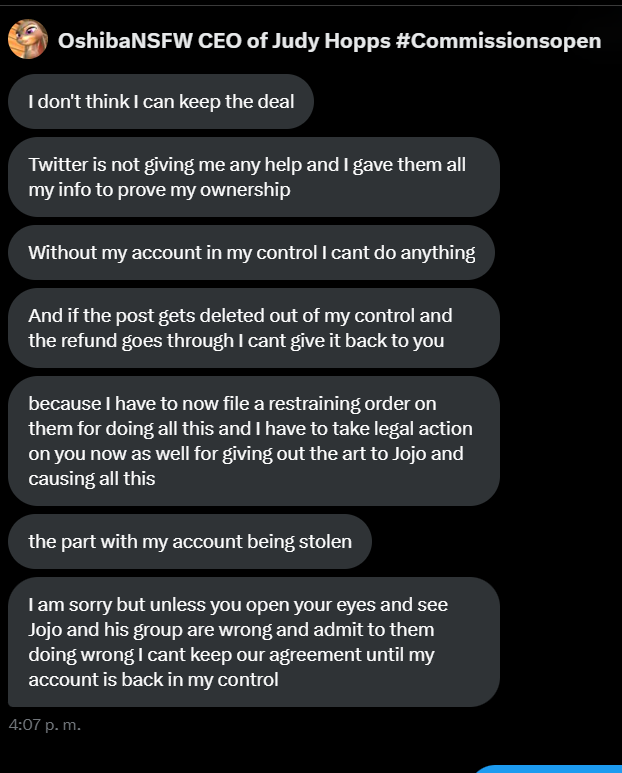The image size is (622, 773).
Task: Click the 4:07 p. m. timestamp
Action: pyautogui.click(x=44, y=725)
